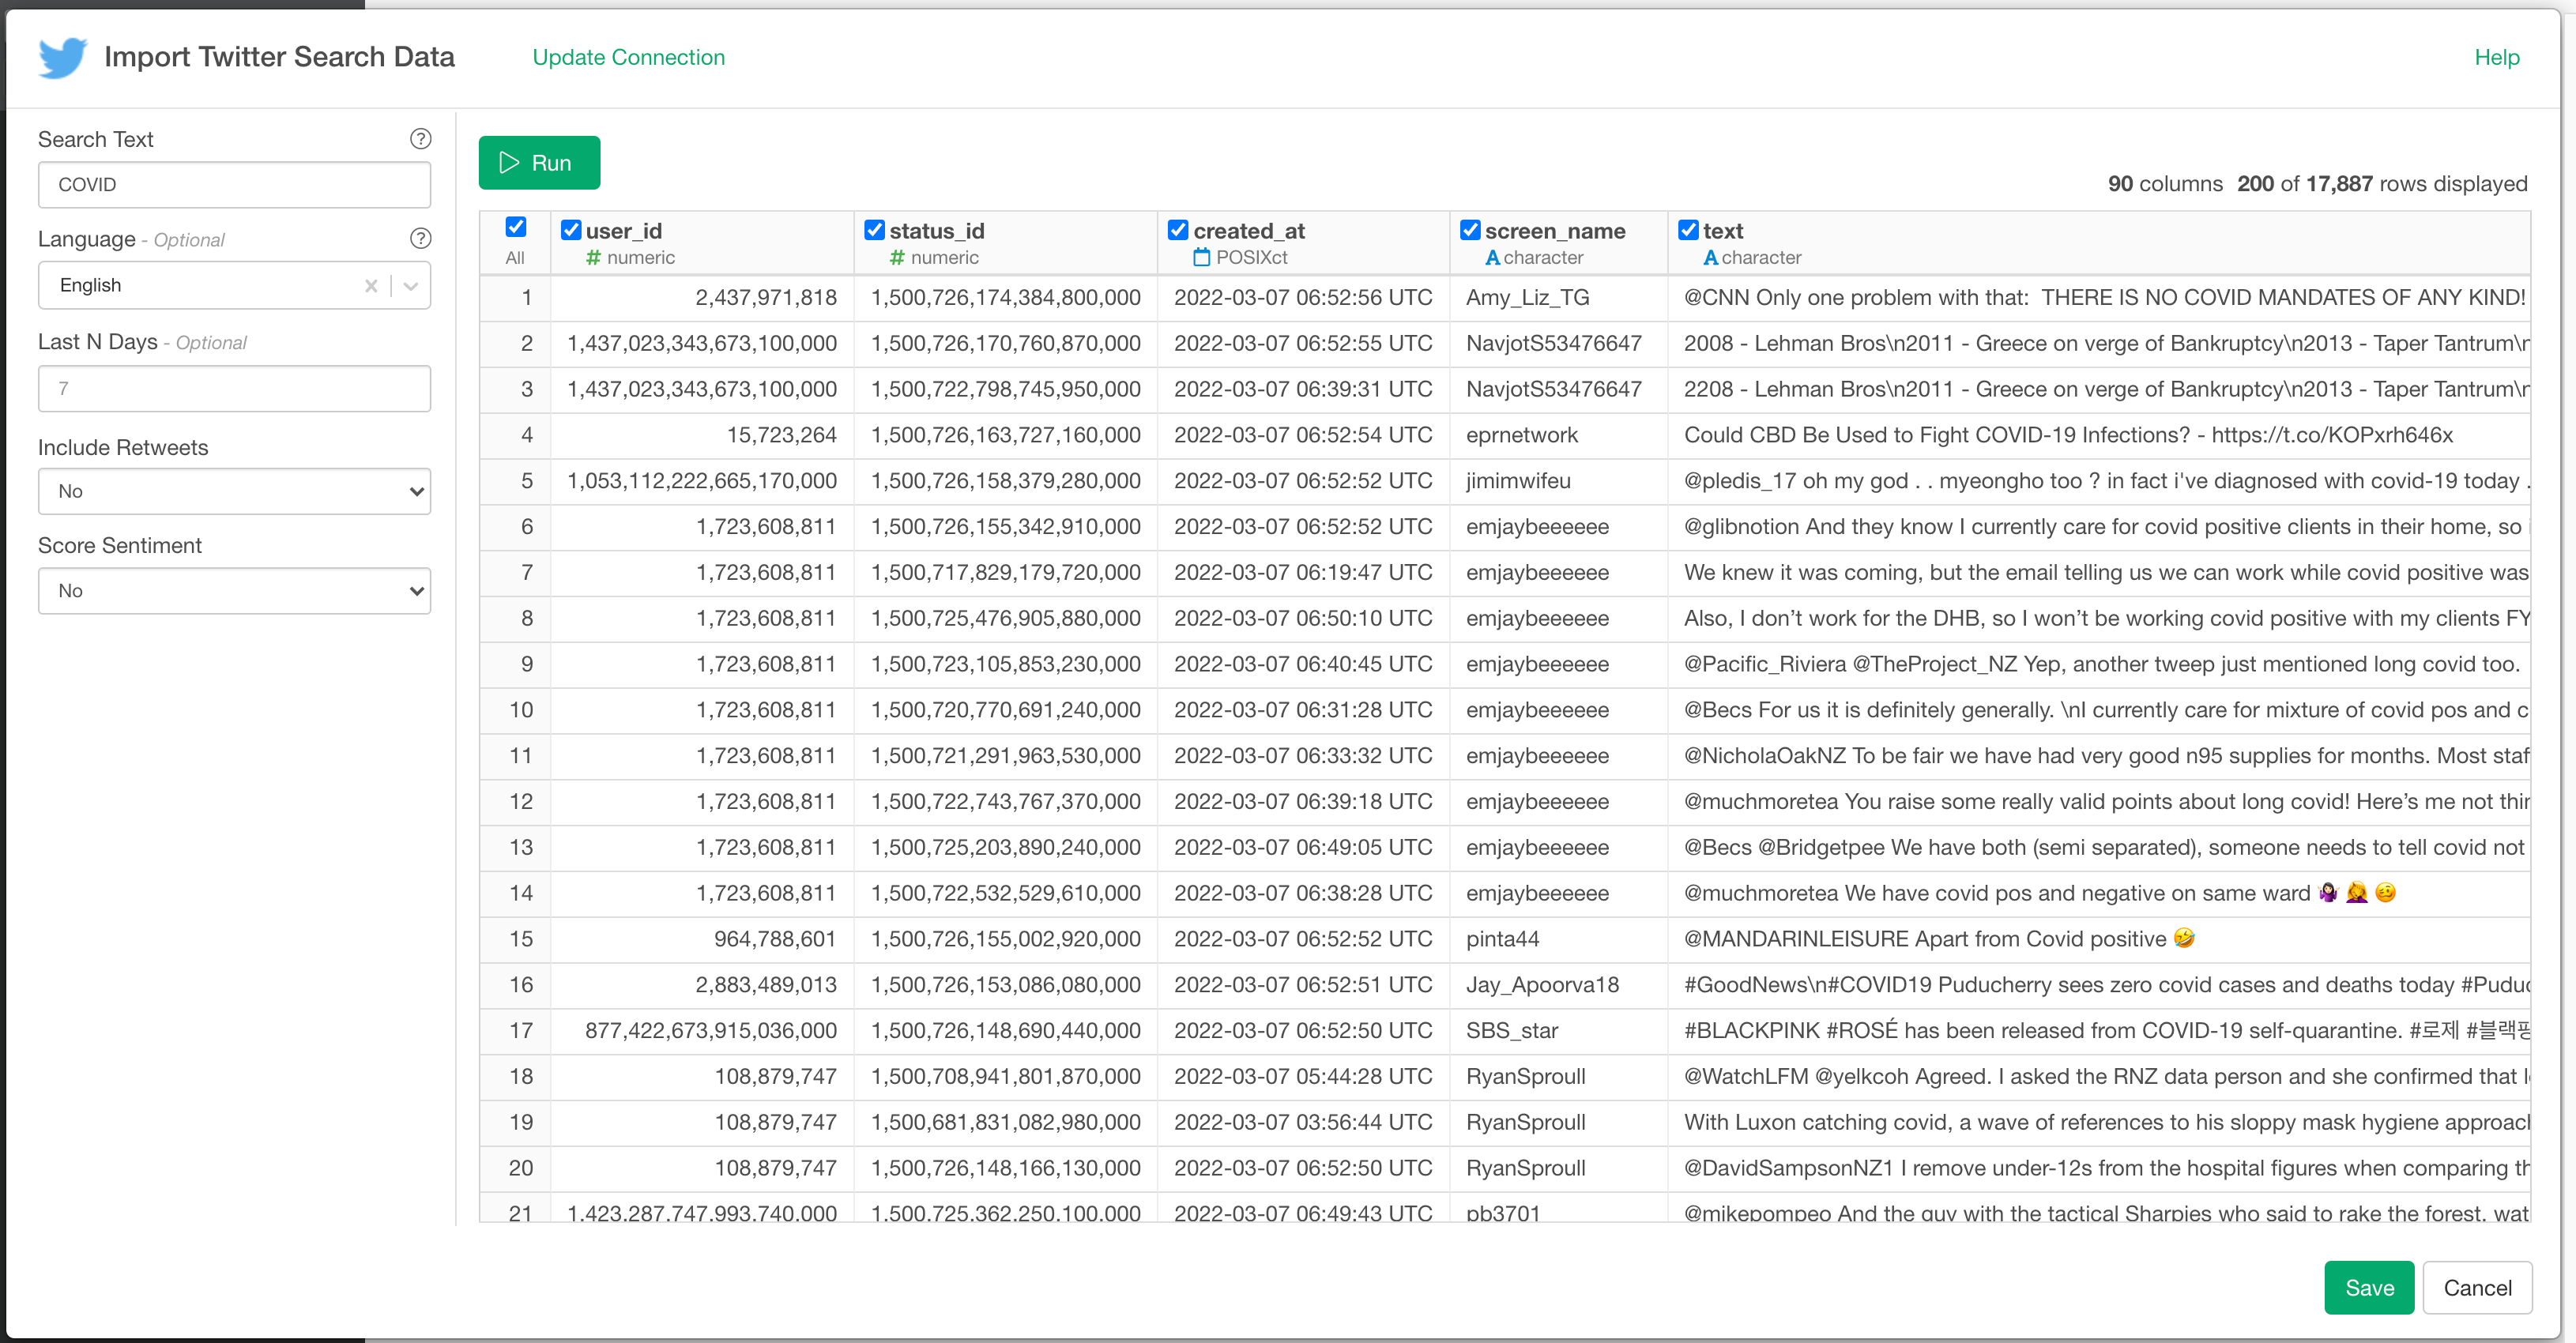Viewport: 2576px width, 1343px height.
Task: Click row number 4
Action: tap(526, 435)
